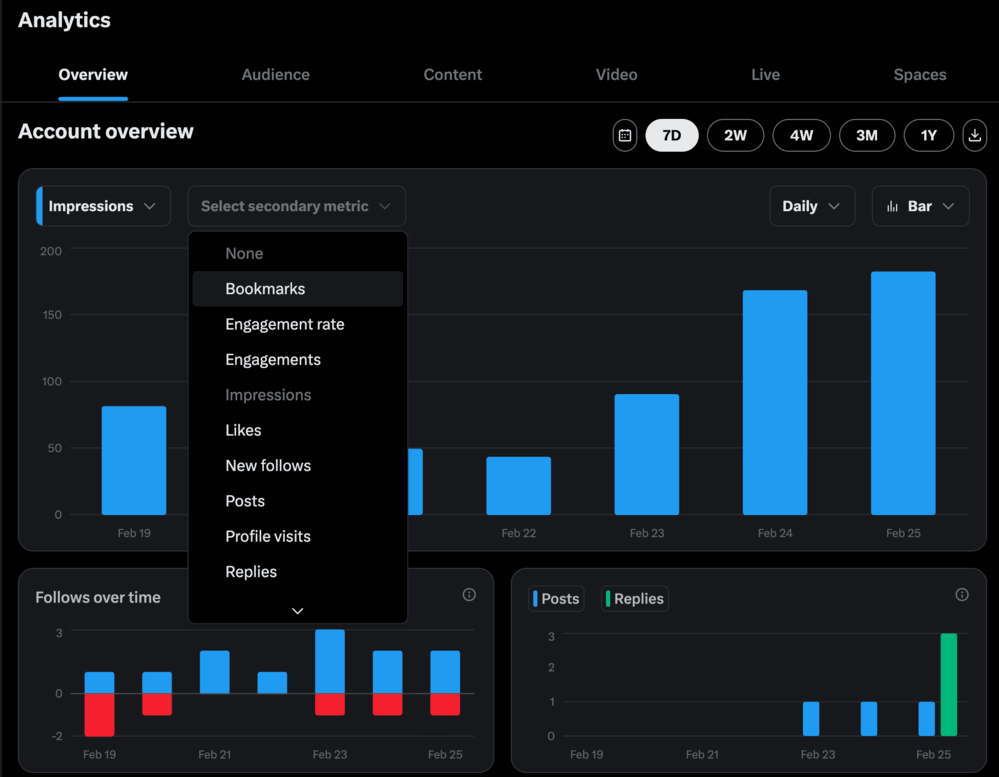Toggle the Replies series legend

tap(634, 599)
